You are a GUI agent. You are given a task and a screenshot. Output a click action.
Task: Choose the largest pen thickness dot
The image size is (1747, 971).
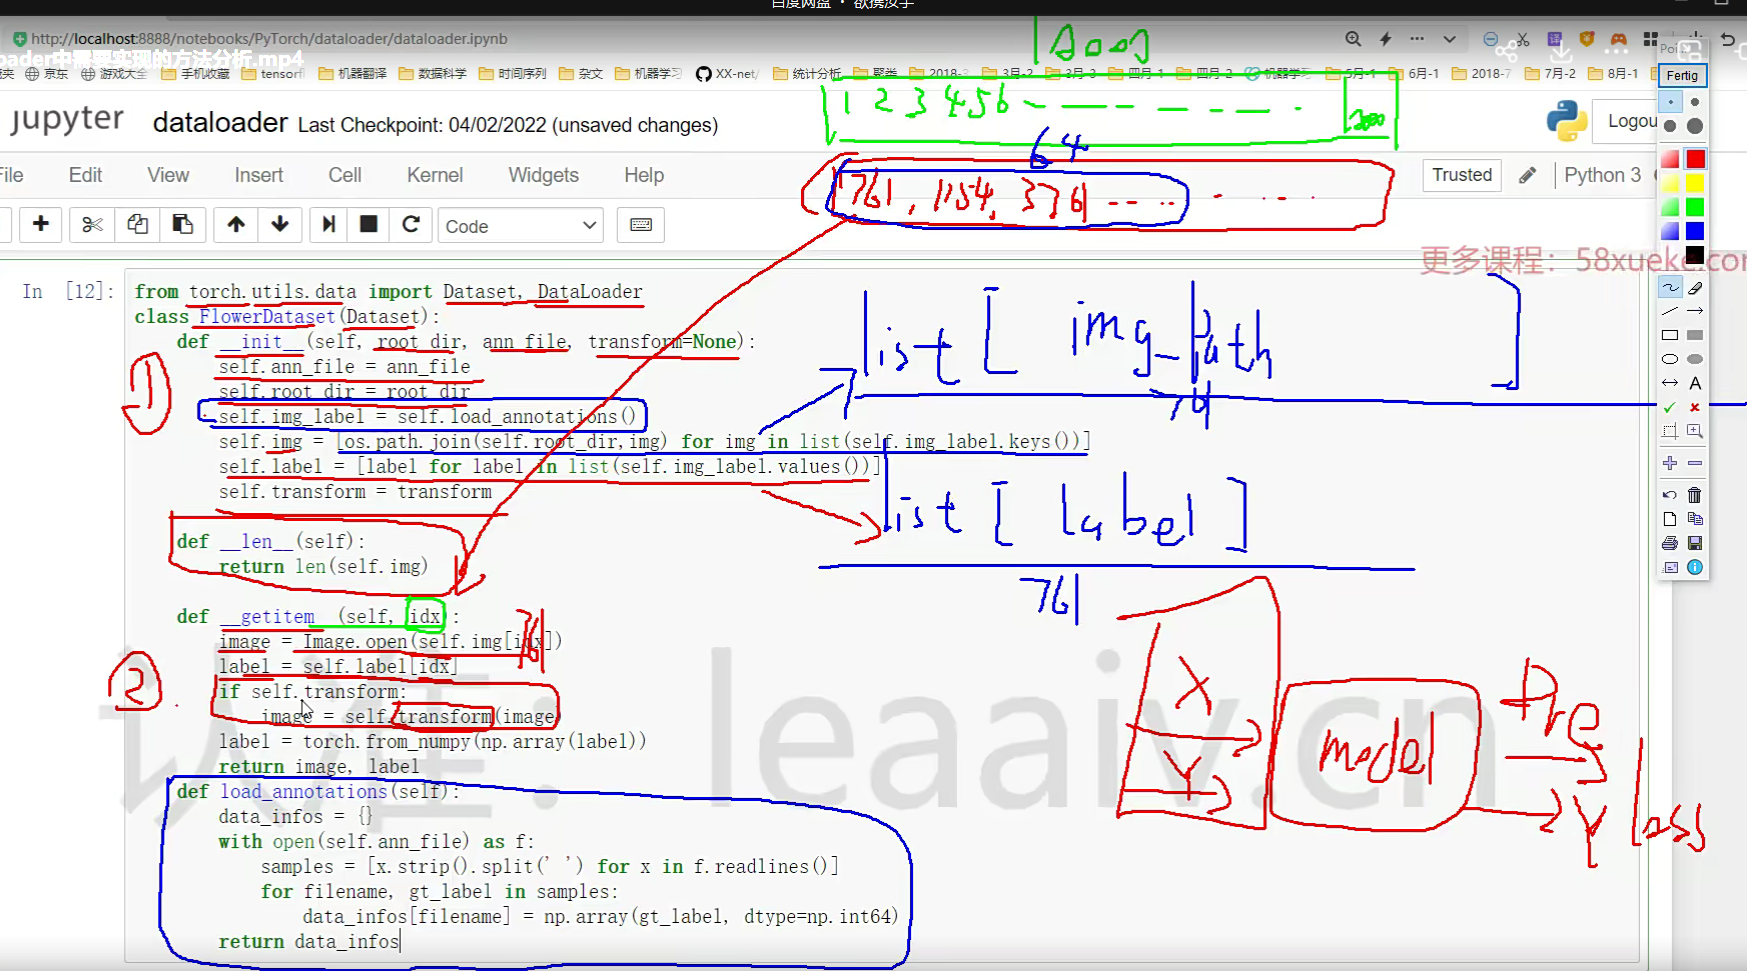[x=1695, y=126]
